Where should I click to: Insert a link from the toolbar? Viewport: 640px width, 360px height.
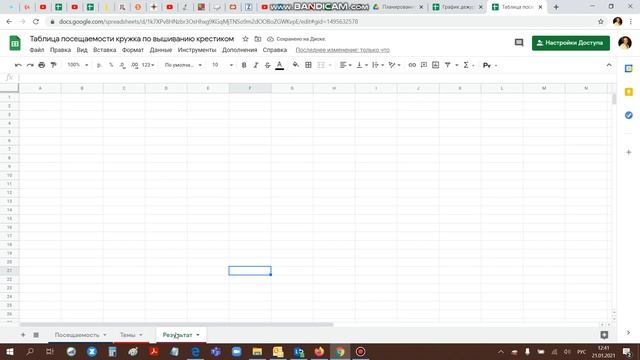click(x=412, y=65)
